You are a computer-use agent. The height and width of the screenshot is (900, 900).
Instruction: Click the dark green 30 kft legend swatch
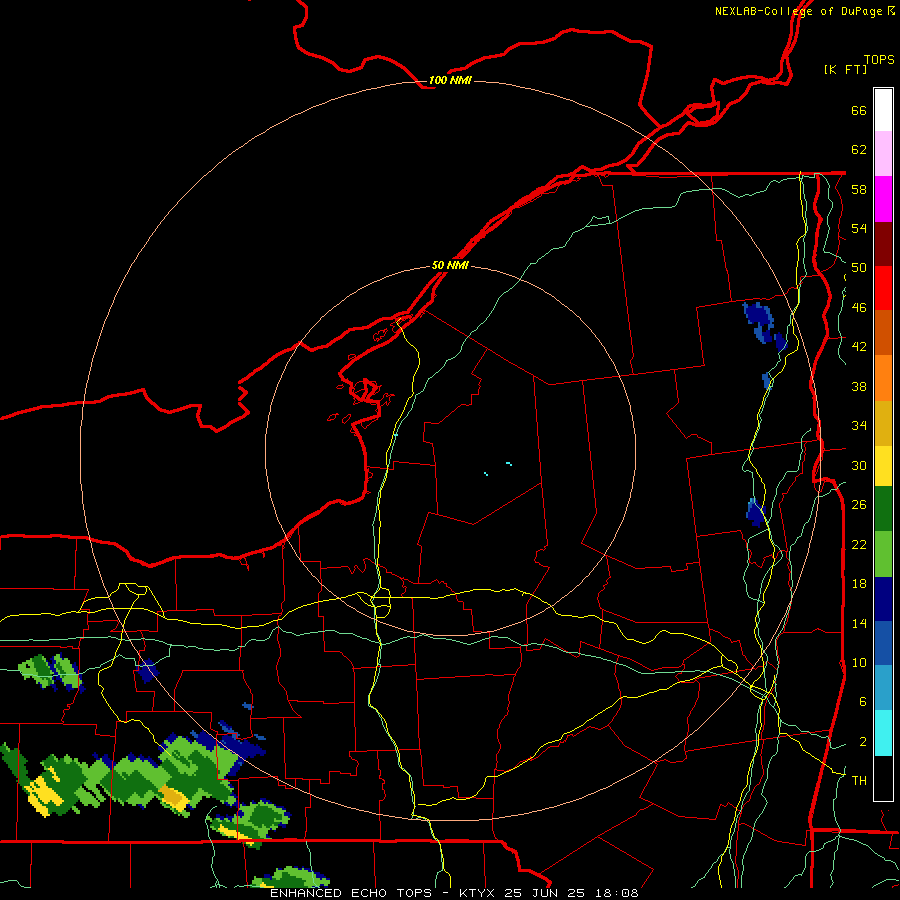click(x=883, y=509)
